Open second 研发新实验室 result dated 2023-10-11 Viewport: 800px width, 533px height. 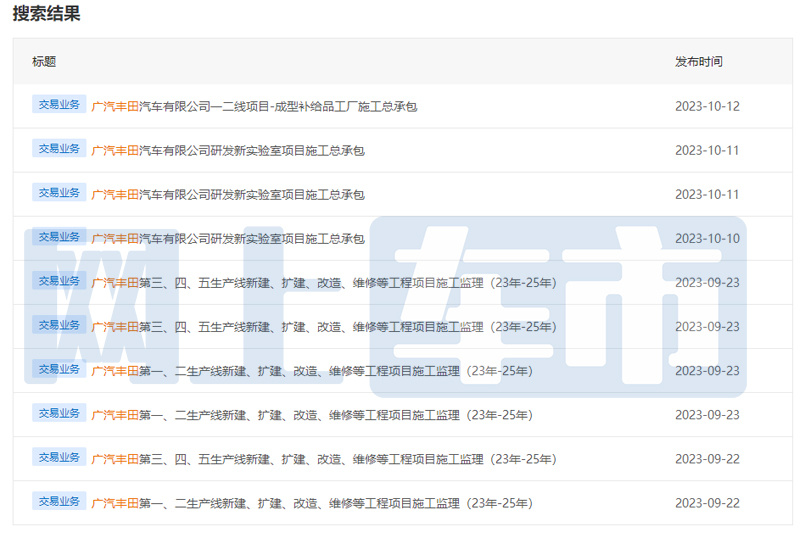click(x=228, y=195)
